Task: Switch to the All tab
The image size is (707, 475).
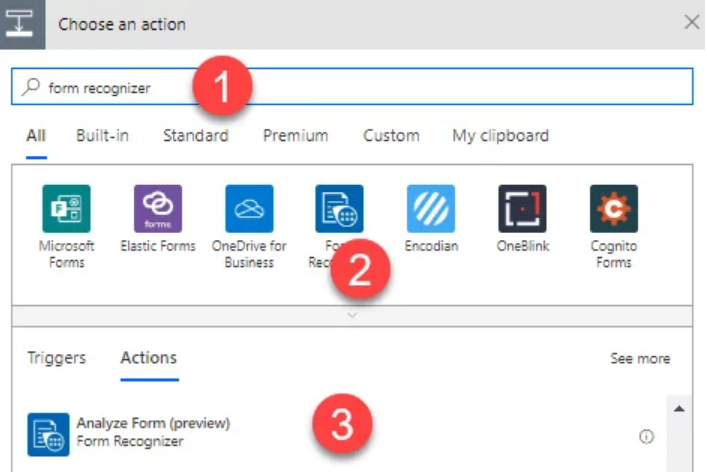Action: pos(36,136)
